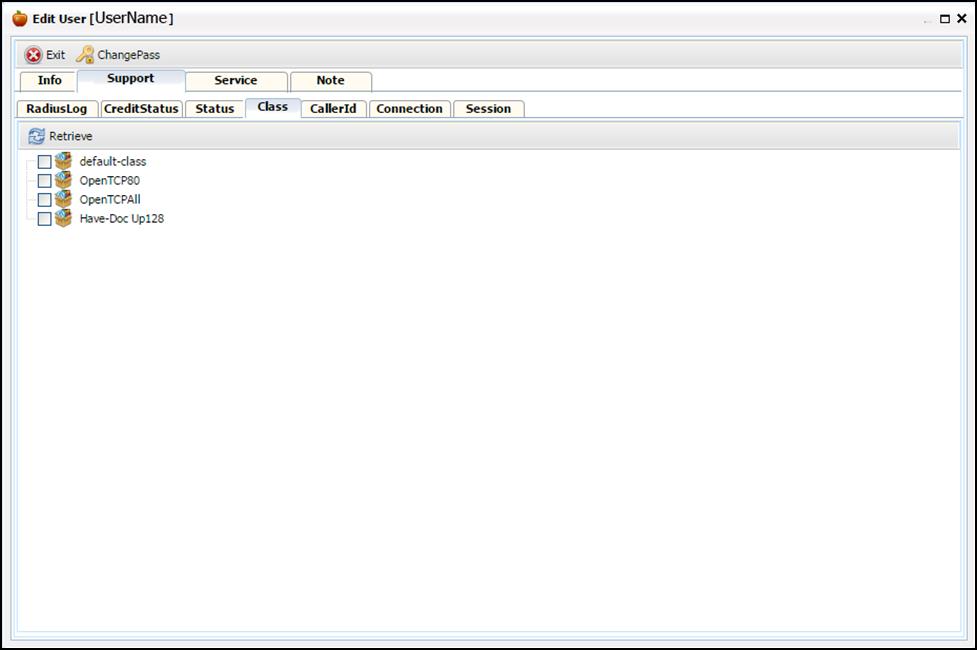Click the OpenTCP80 package icon
This screenshot has width=977, height=650.
point(64,180)
